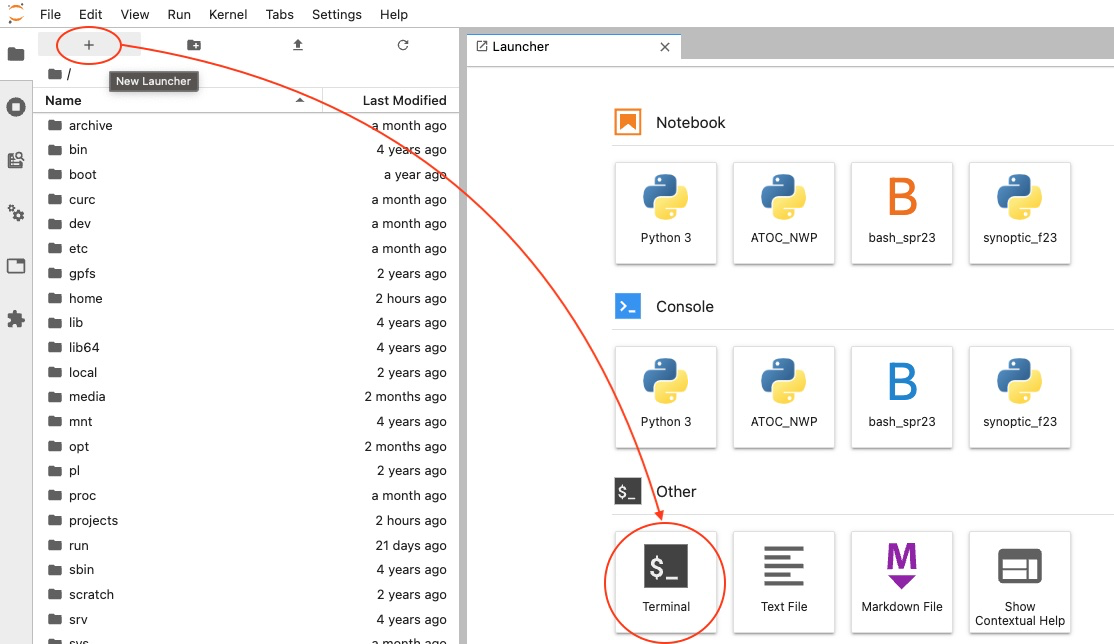The width and height of the screenshot is (1114, 644).
Task: Create a new Text File
Action: pyautogui.click(x=784, y=581)
